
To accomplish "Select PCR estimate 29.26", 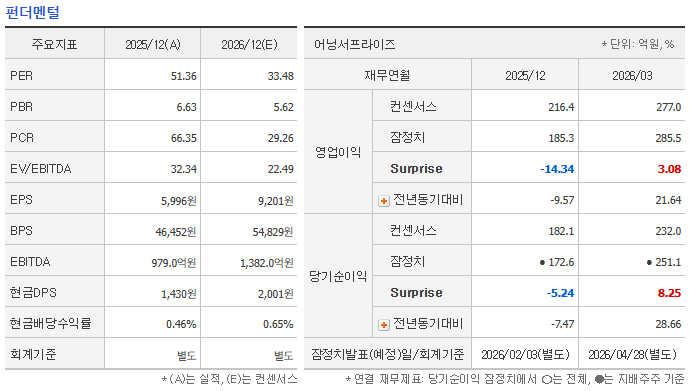I will 280,138.
